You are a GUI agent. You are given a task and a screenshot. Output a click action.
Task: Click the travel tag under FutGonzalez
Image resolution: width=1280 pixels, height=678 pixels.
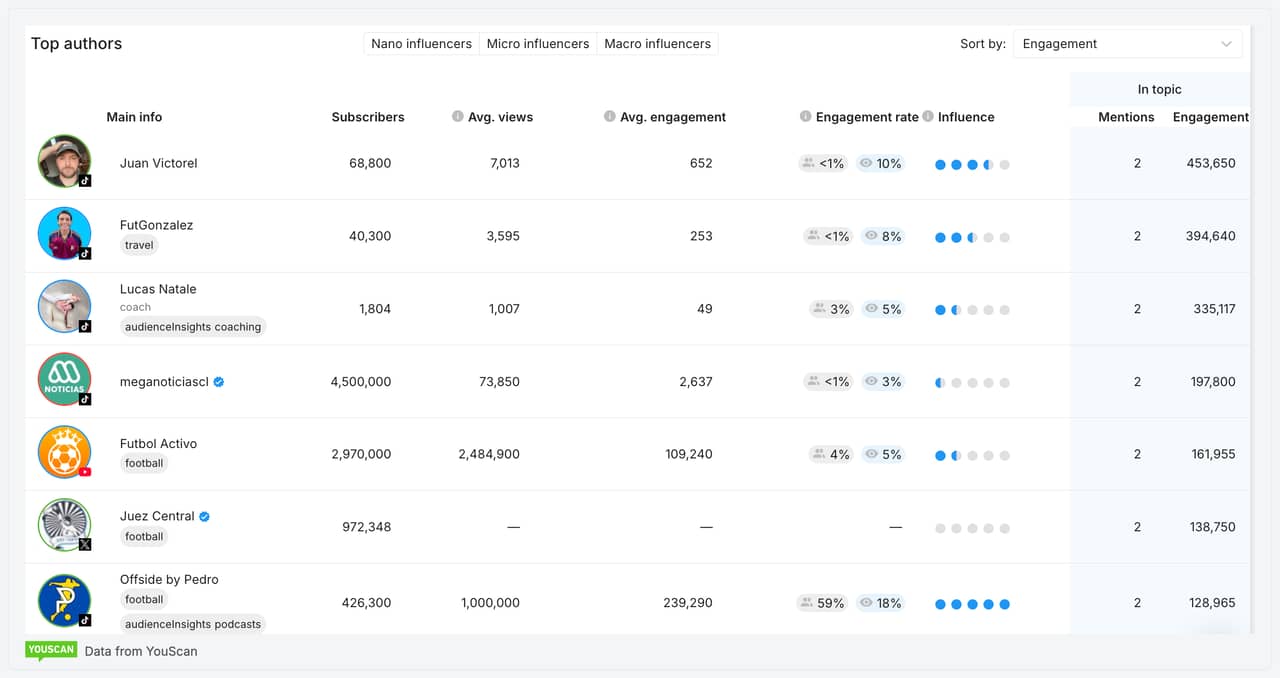click(x=139, y=245)
